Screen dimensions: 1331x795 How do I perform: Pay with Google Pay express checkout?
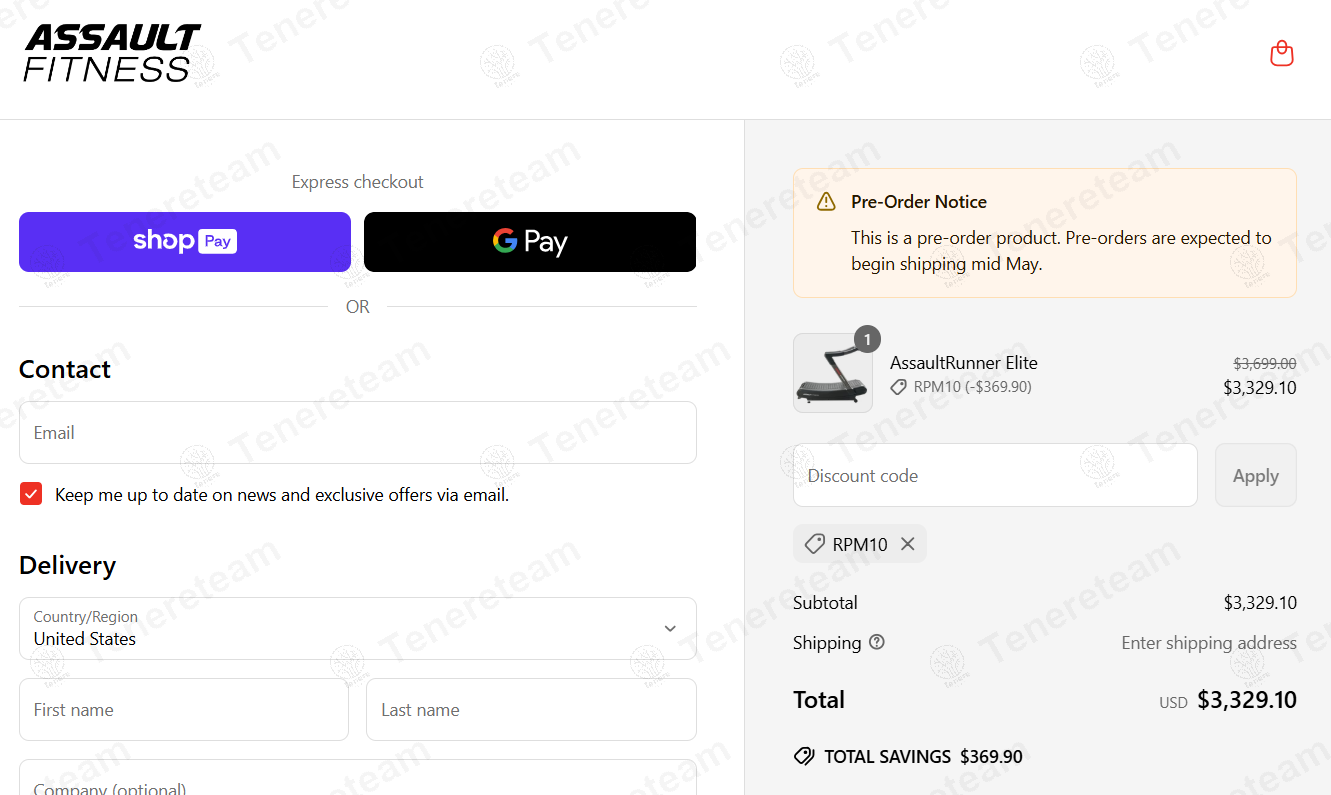pyautogui.click(x=530, y=242)
